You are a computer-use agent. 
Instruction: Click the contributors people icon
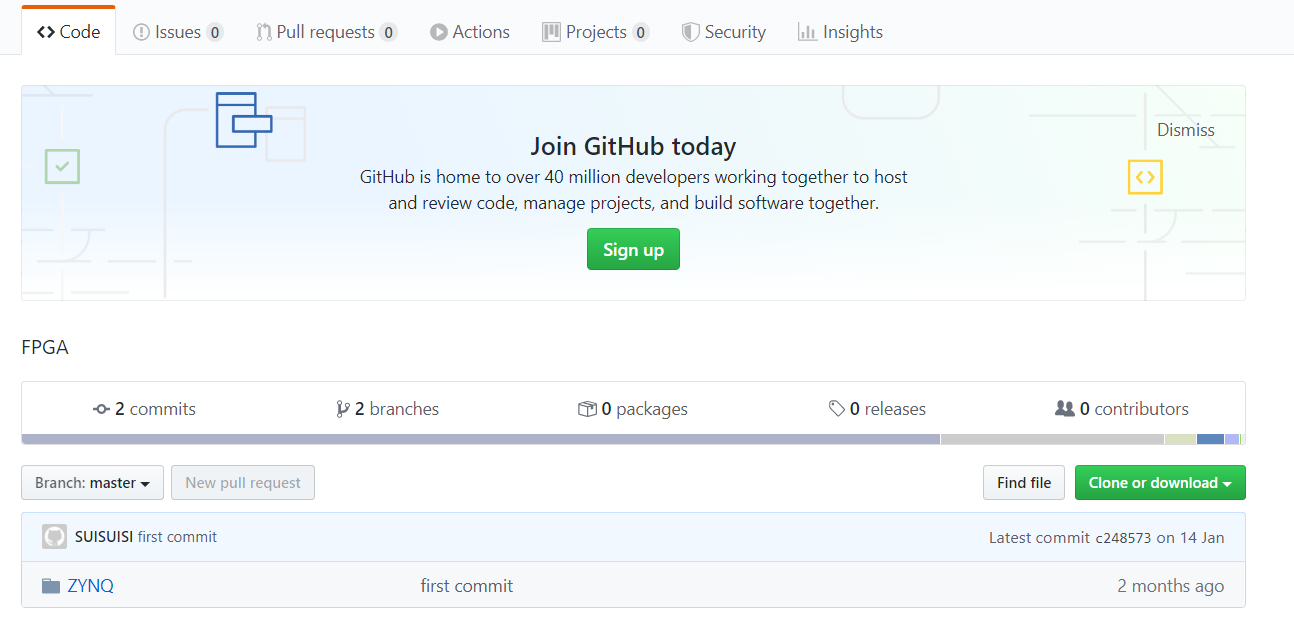click(x=1065, y=409)
